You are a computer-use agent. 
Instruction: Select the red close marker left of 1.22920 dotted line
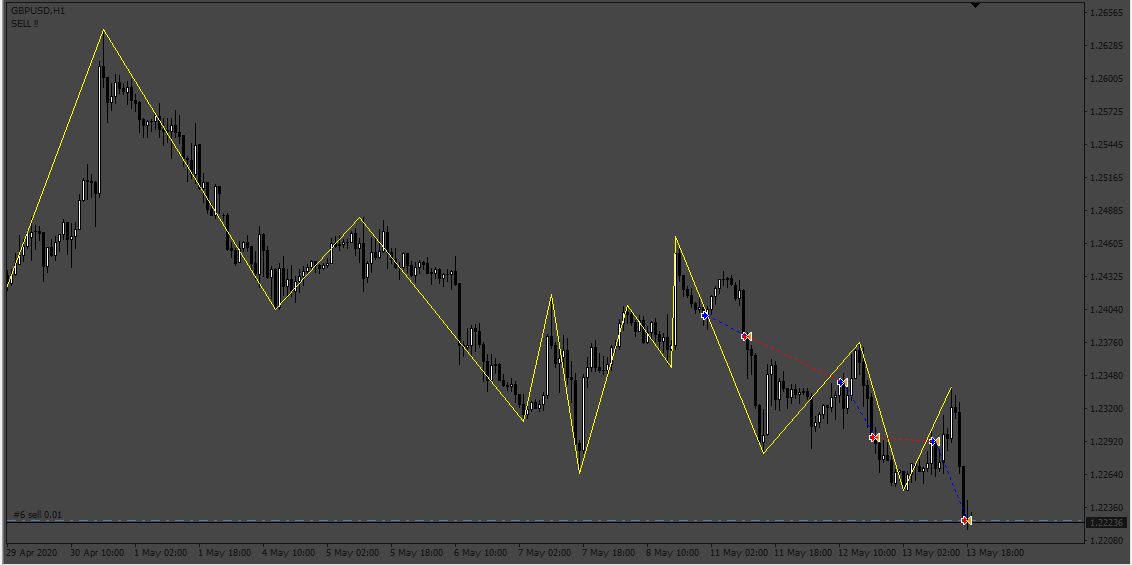click(874, 437)
